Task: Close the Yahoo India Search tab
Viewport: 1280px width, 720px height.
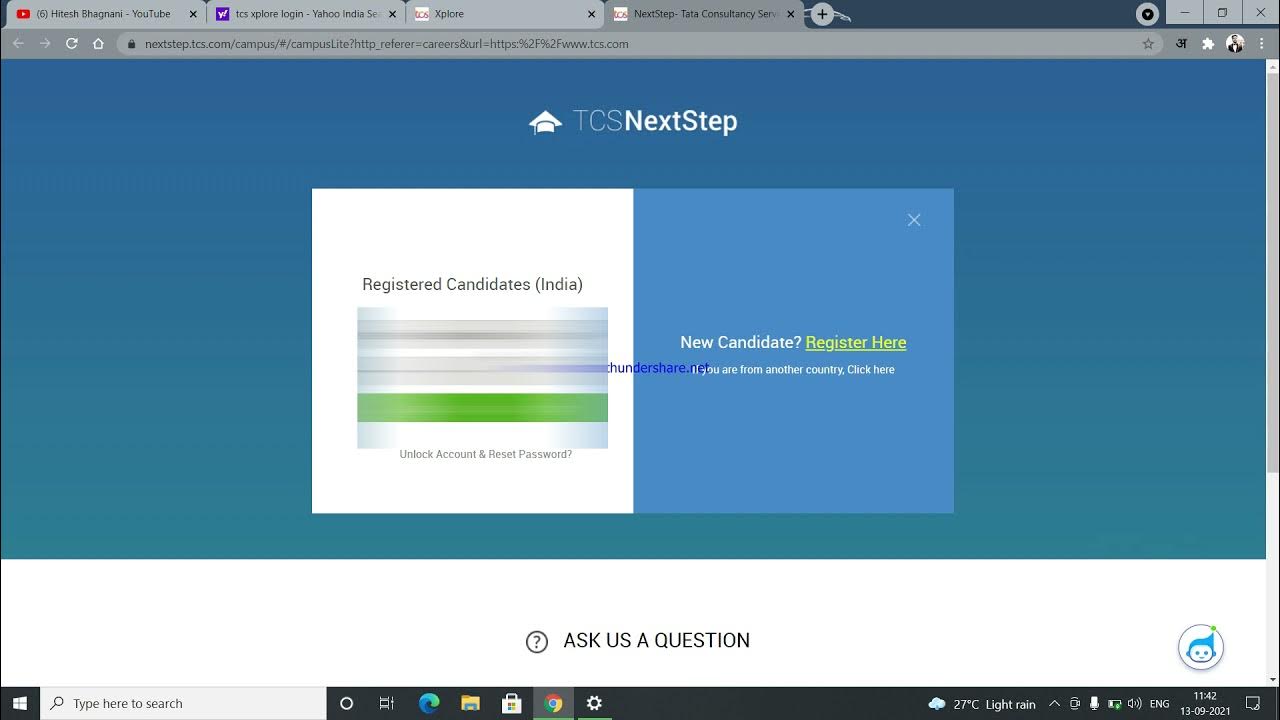Action: pos(392,14)
